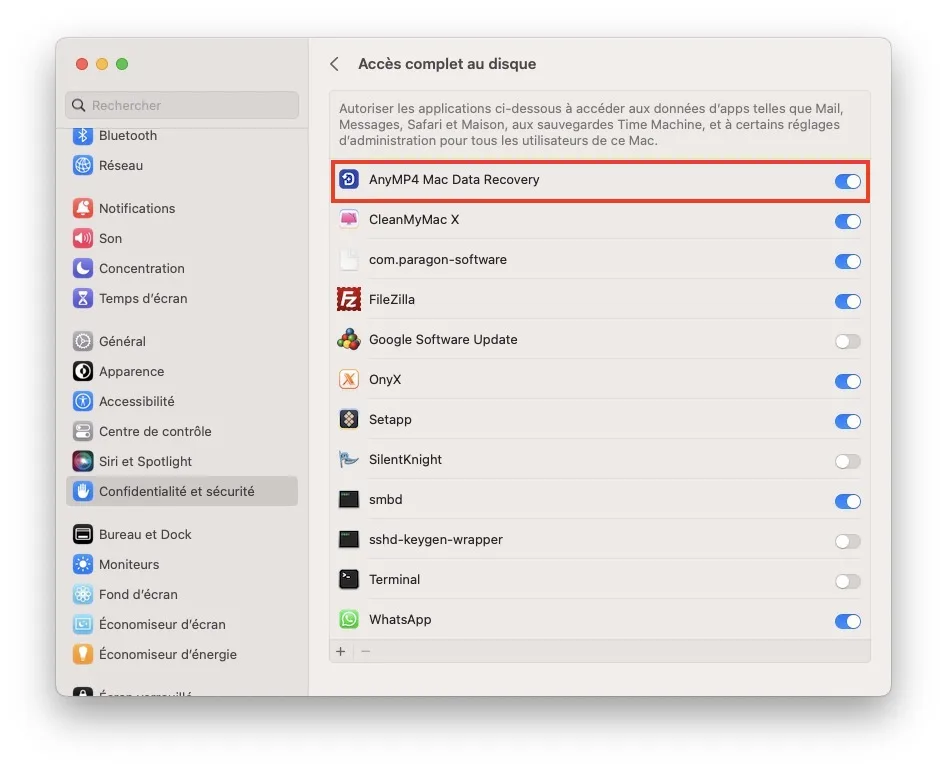
Task: Click the CleanMyMac X app icon
Action: point(348,221)
